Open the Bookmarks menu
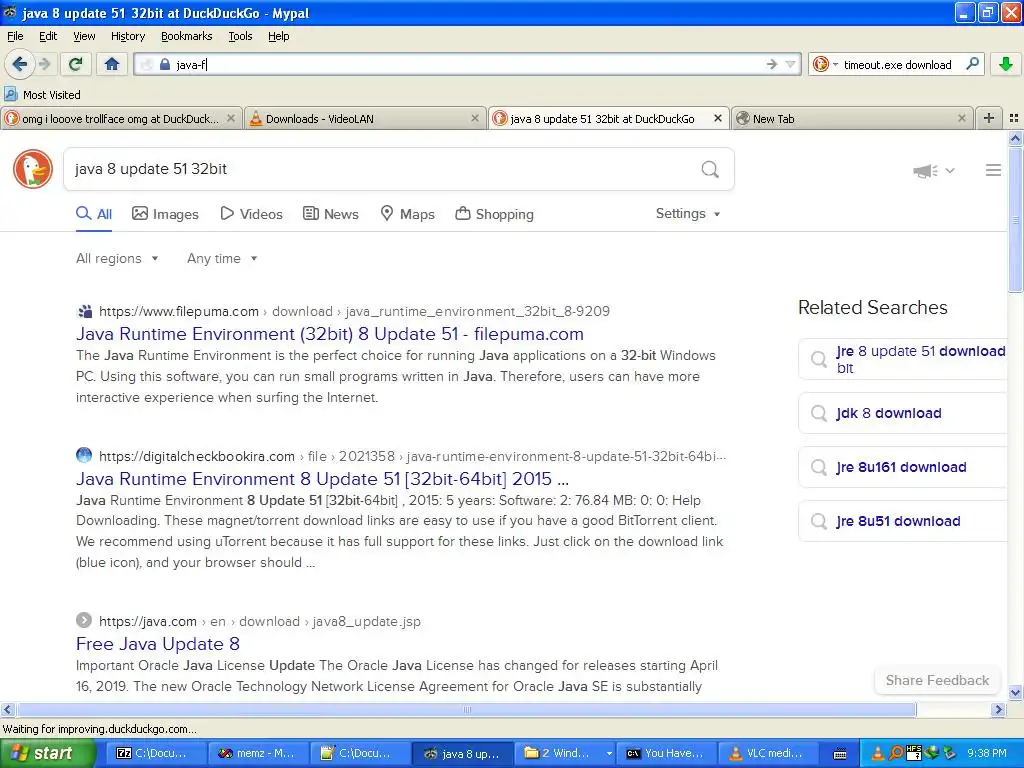This screenshot has width=1024, height=768. (186, 36)
